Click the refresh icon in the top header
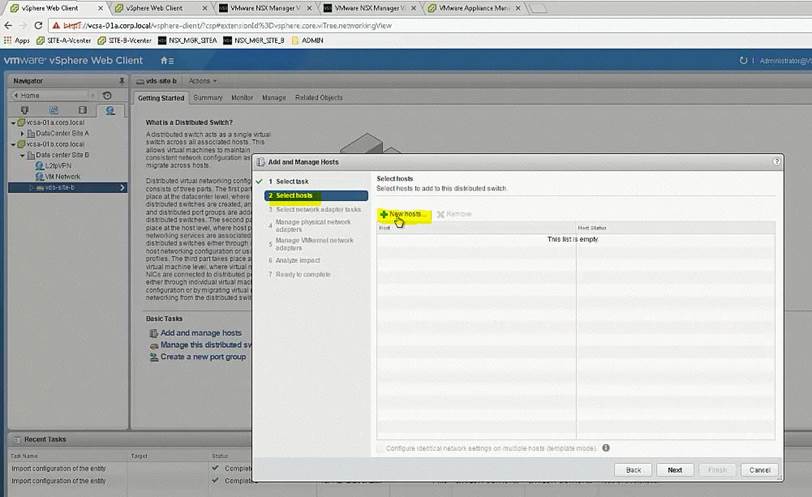The width and height of the screenshot is (812, 497). [743, 61]
